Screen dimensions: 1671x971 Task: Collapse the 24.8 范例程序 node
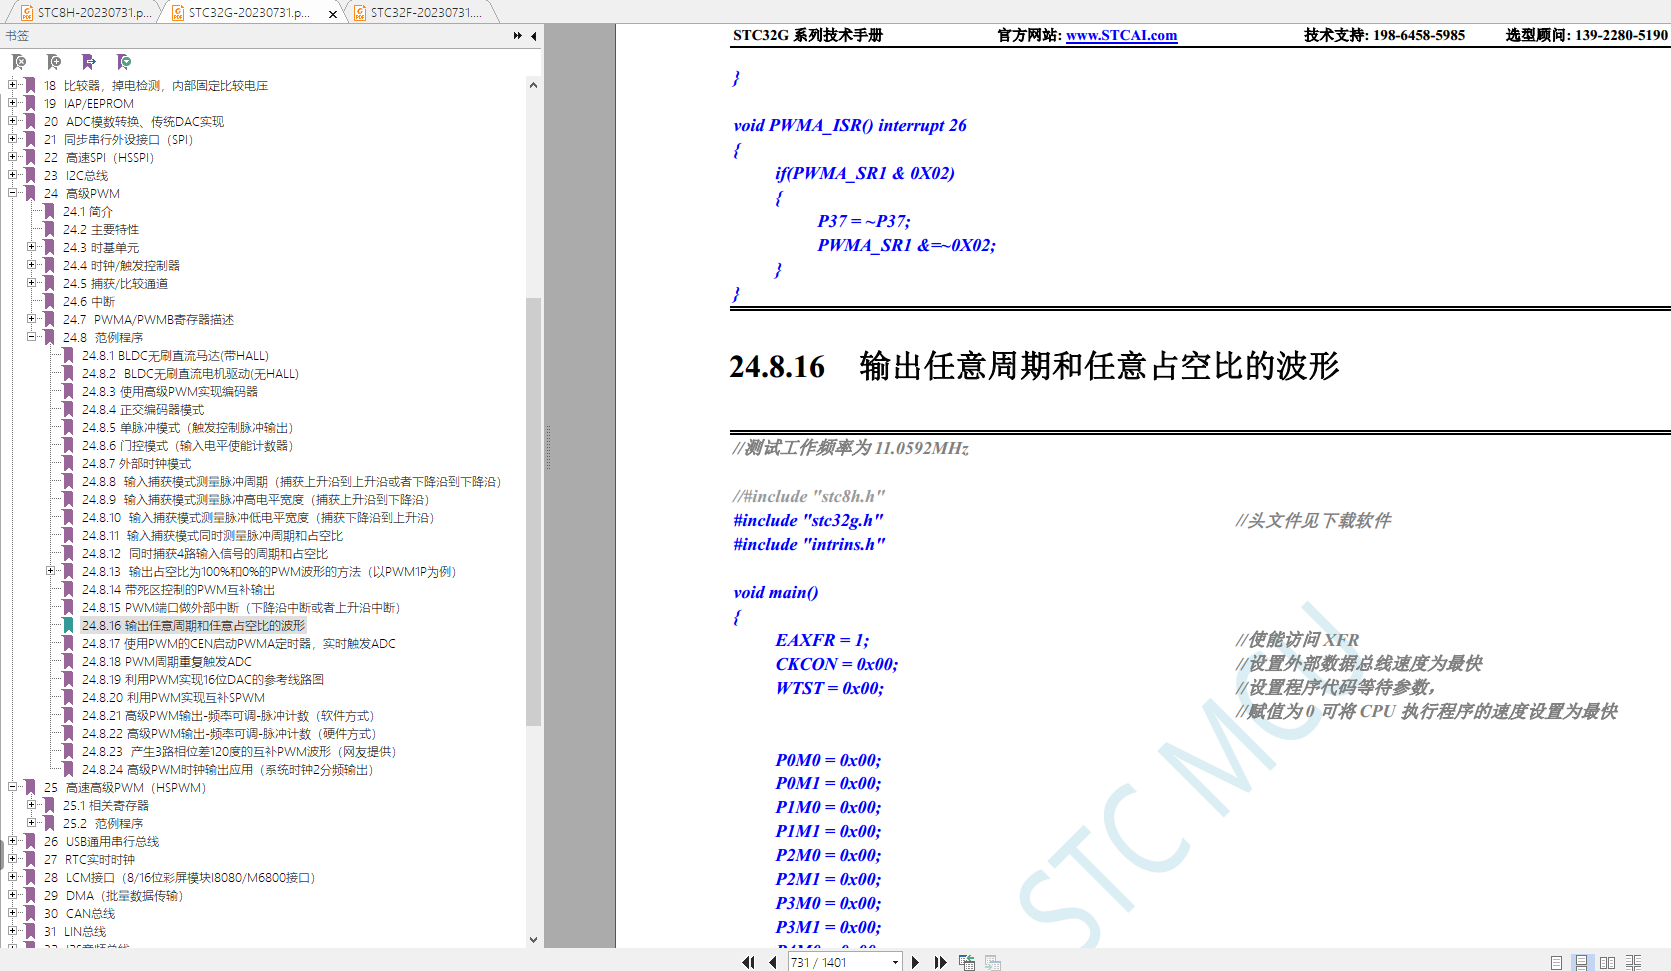pos(32,337)
